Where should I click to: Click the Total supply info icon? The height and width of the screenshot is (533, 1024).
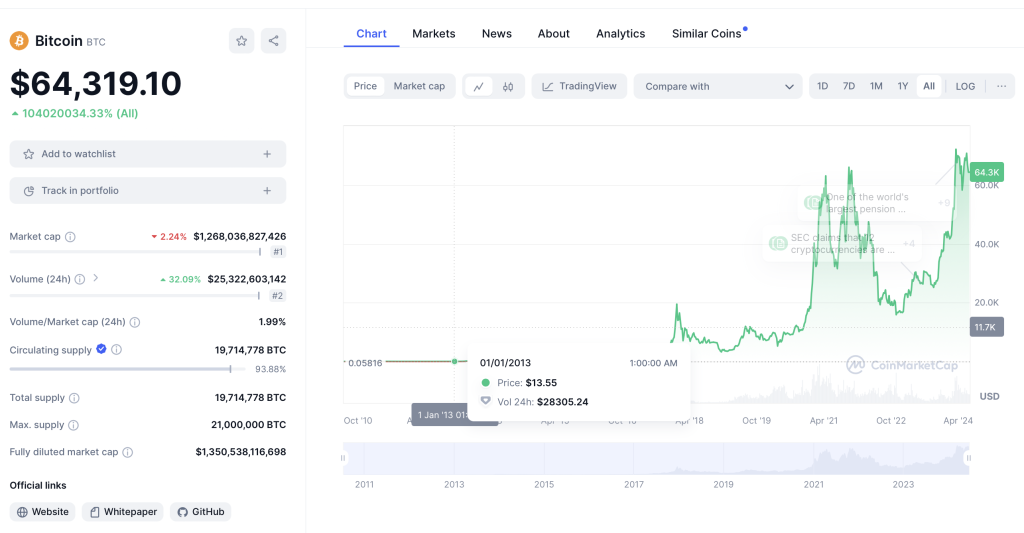tap(74, 398)
